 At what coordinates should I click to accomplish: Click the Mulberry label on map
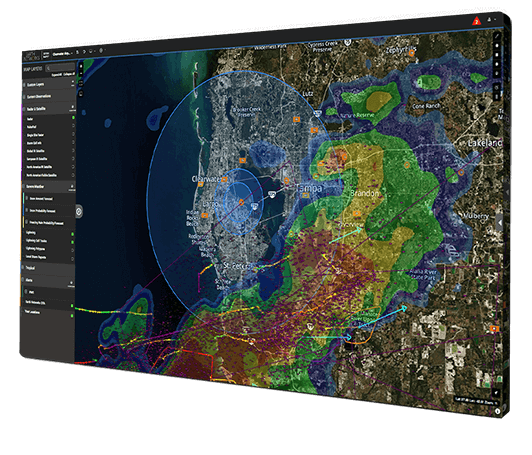[476, 216]
